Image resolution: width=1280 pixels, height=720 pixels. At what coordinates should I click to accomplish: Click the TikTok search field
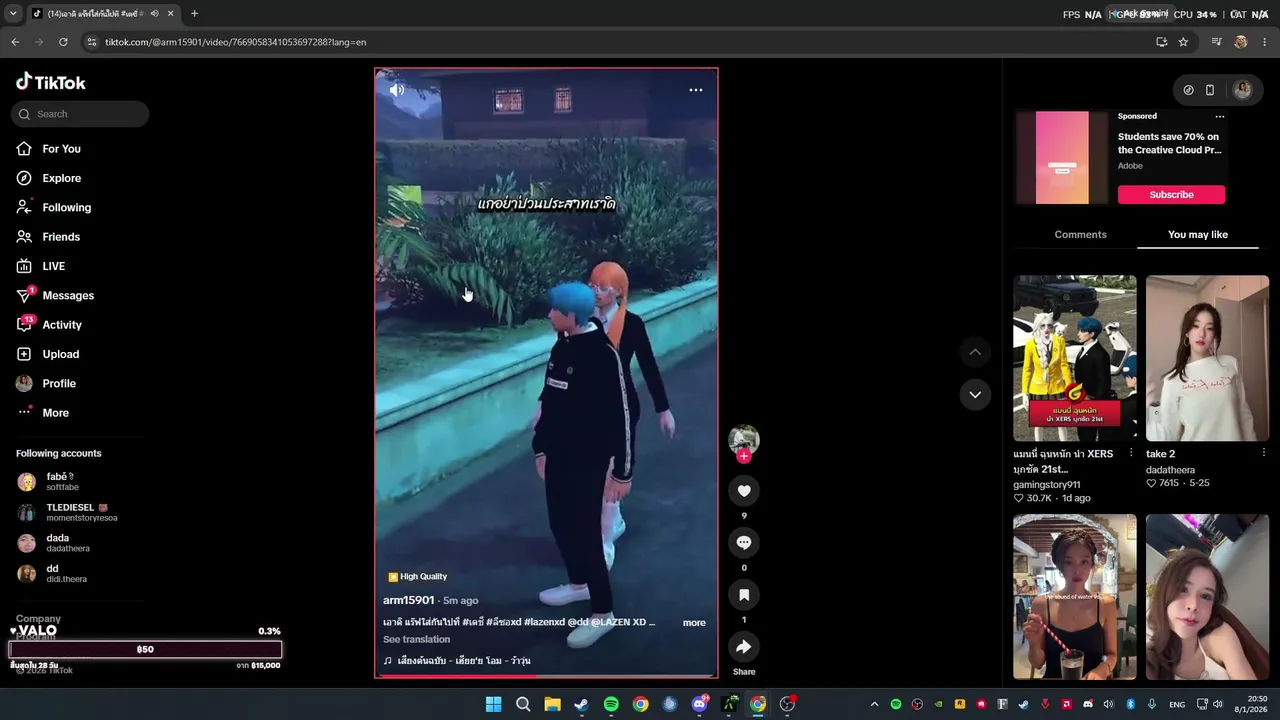pos(80,114)
